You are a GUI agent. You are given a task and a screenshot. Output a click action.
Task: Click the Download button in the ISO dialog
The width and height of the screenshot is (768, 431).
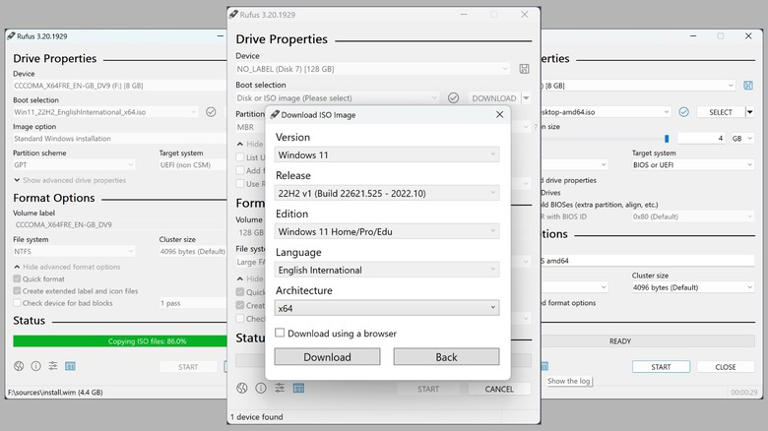pyautogui.click(x=327, y=357)
